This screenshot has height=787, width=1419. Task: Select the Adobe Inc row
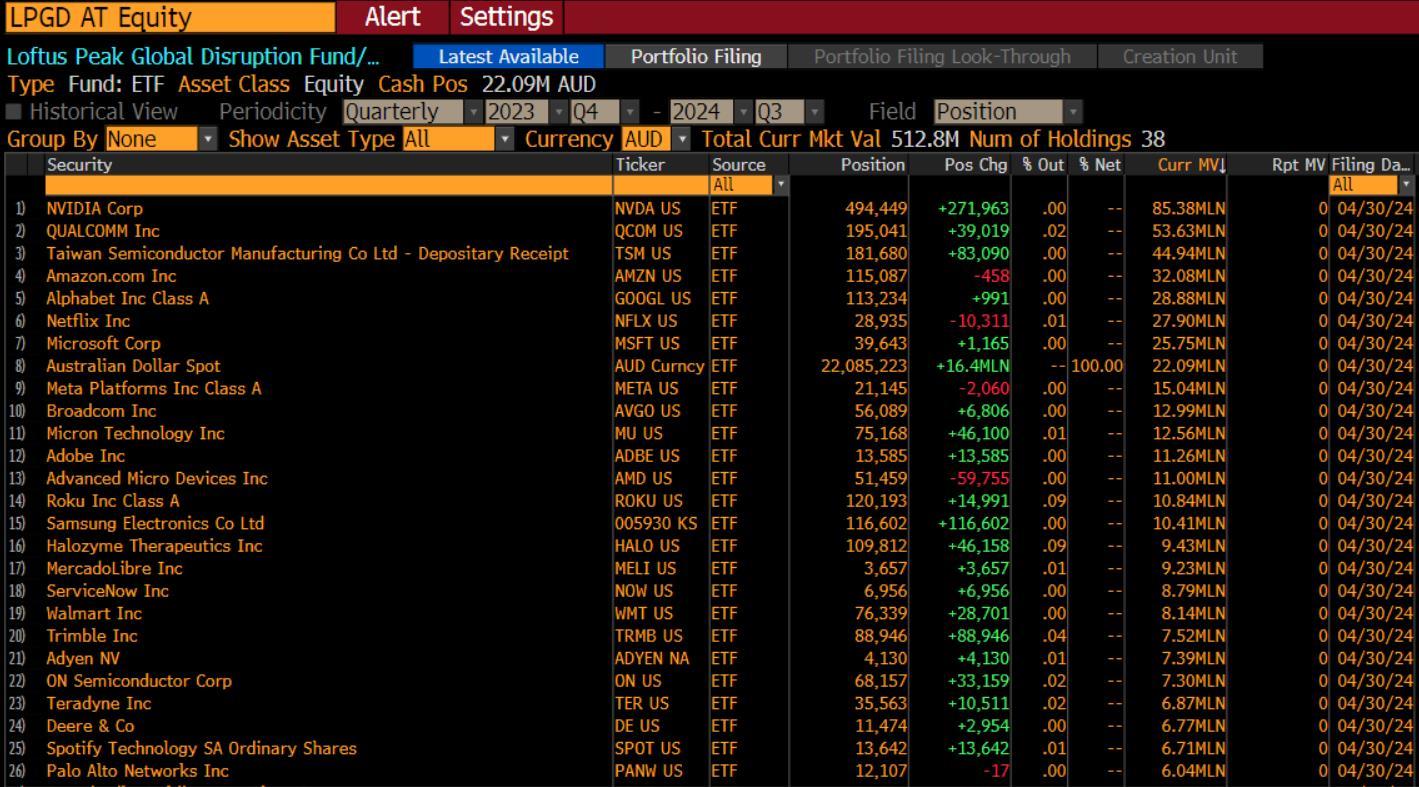tap(709, 456)
